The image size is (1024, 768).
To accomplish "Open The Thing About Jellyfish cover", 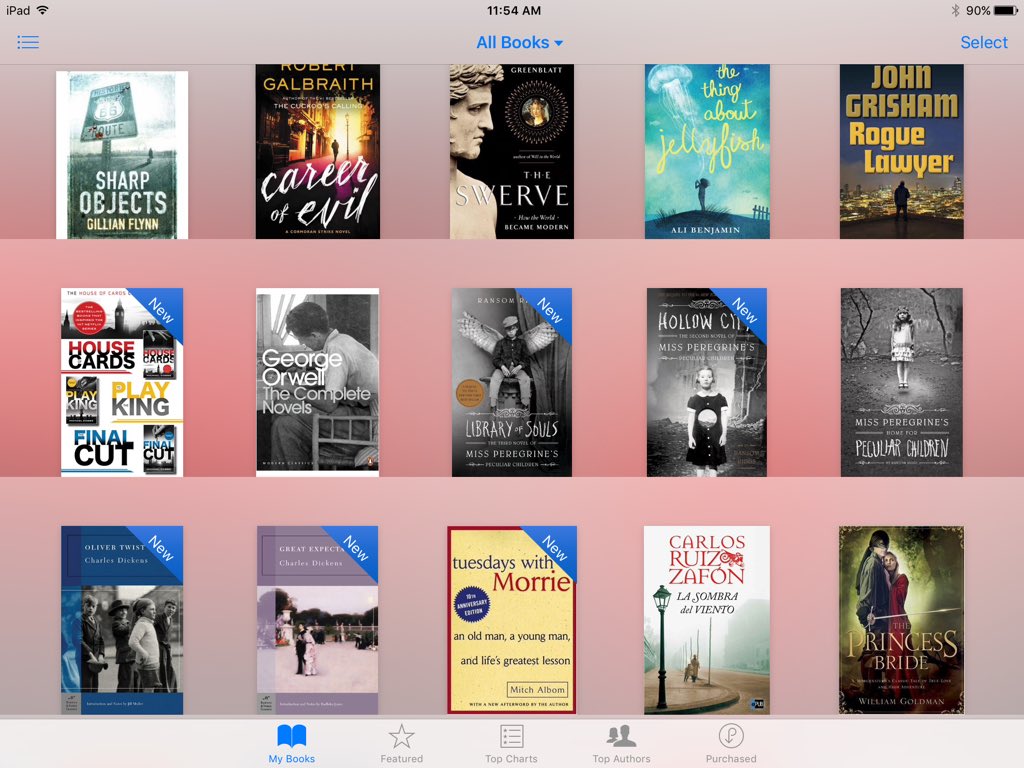I will click(707, 152).
